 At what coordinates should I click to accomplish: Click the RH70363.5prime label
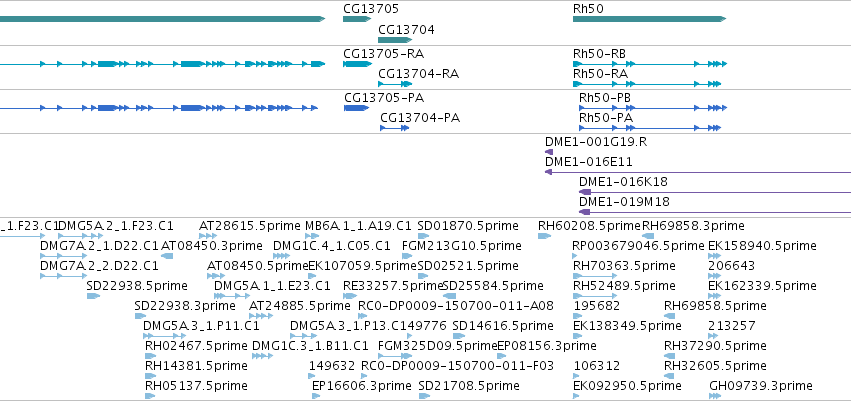point(625,266)
